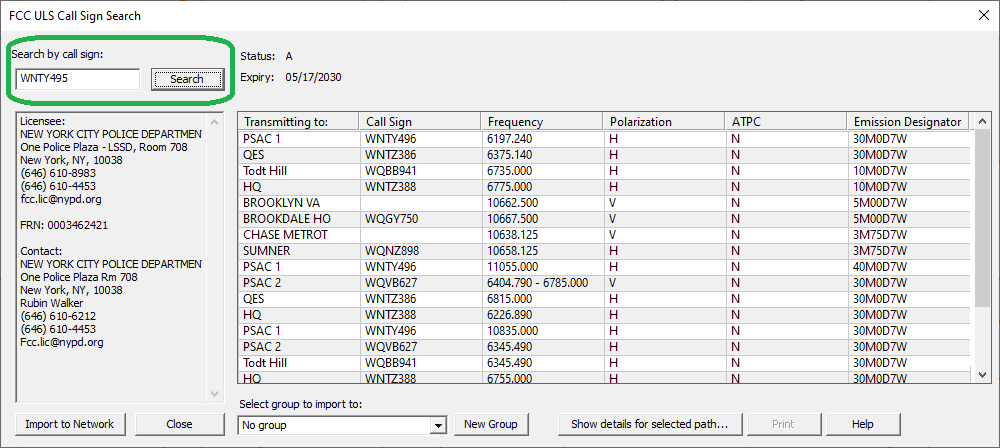Show details for selected path
1000x448 pixels.
coord(649,424)
